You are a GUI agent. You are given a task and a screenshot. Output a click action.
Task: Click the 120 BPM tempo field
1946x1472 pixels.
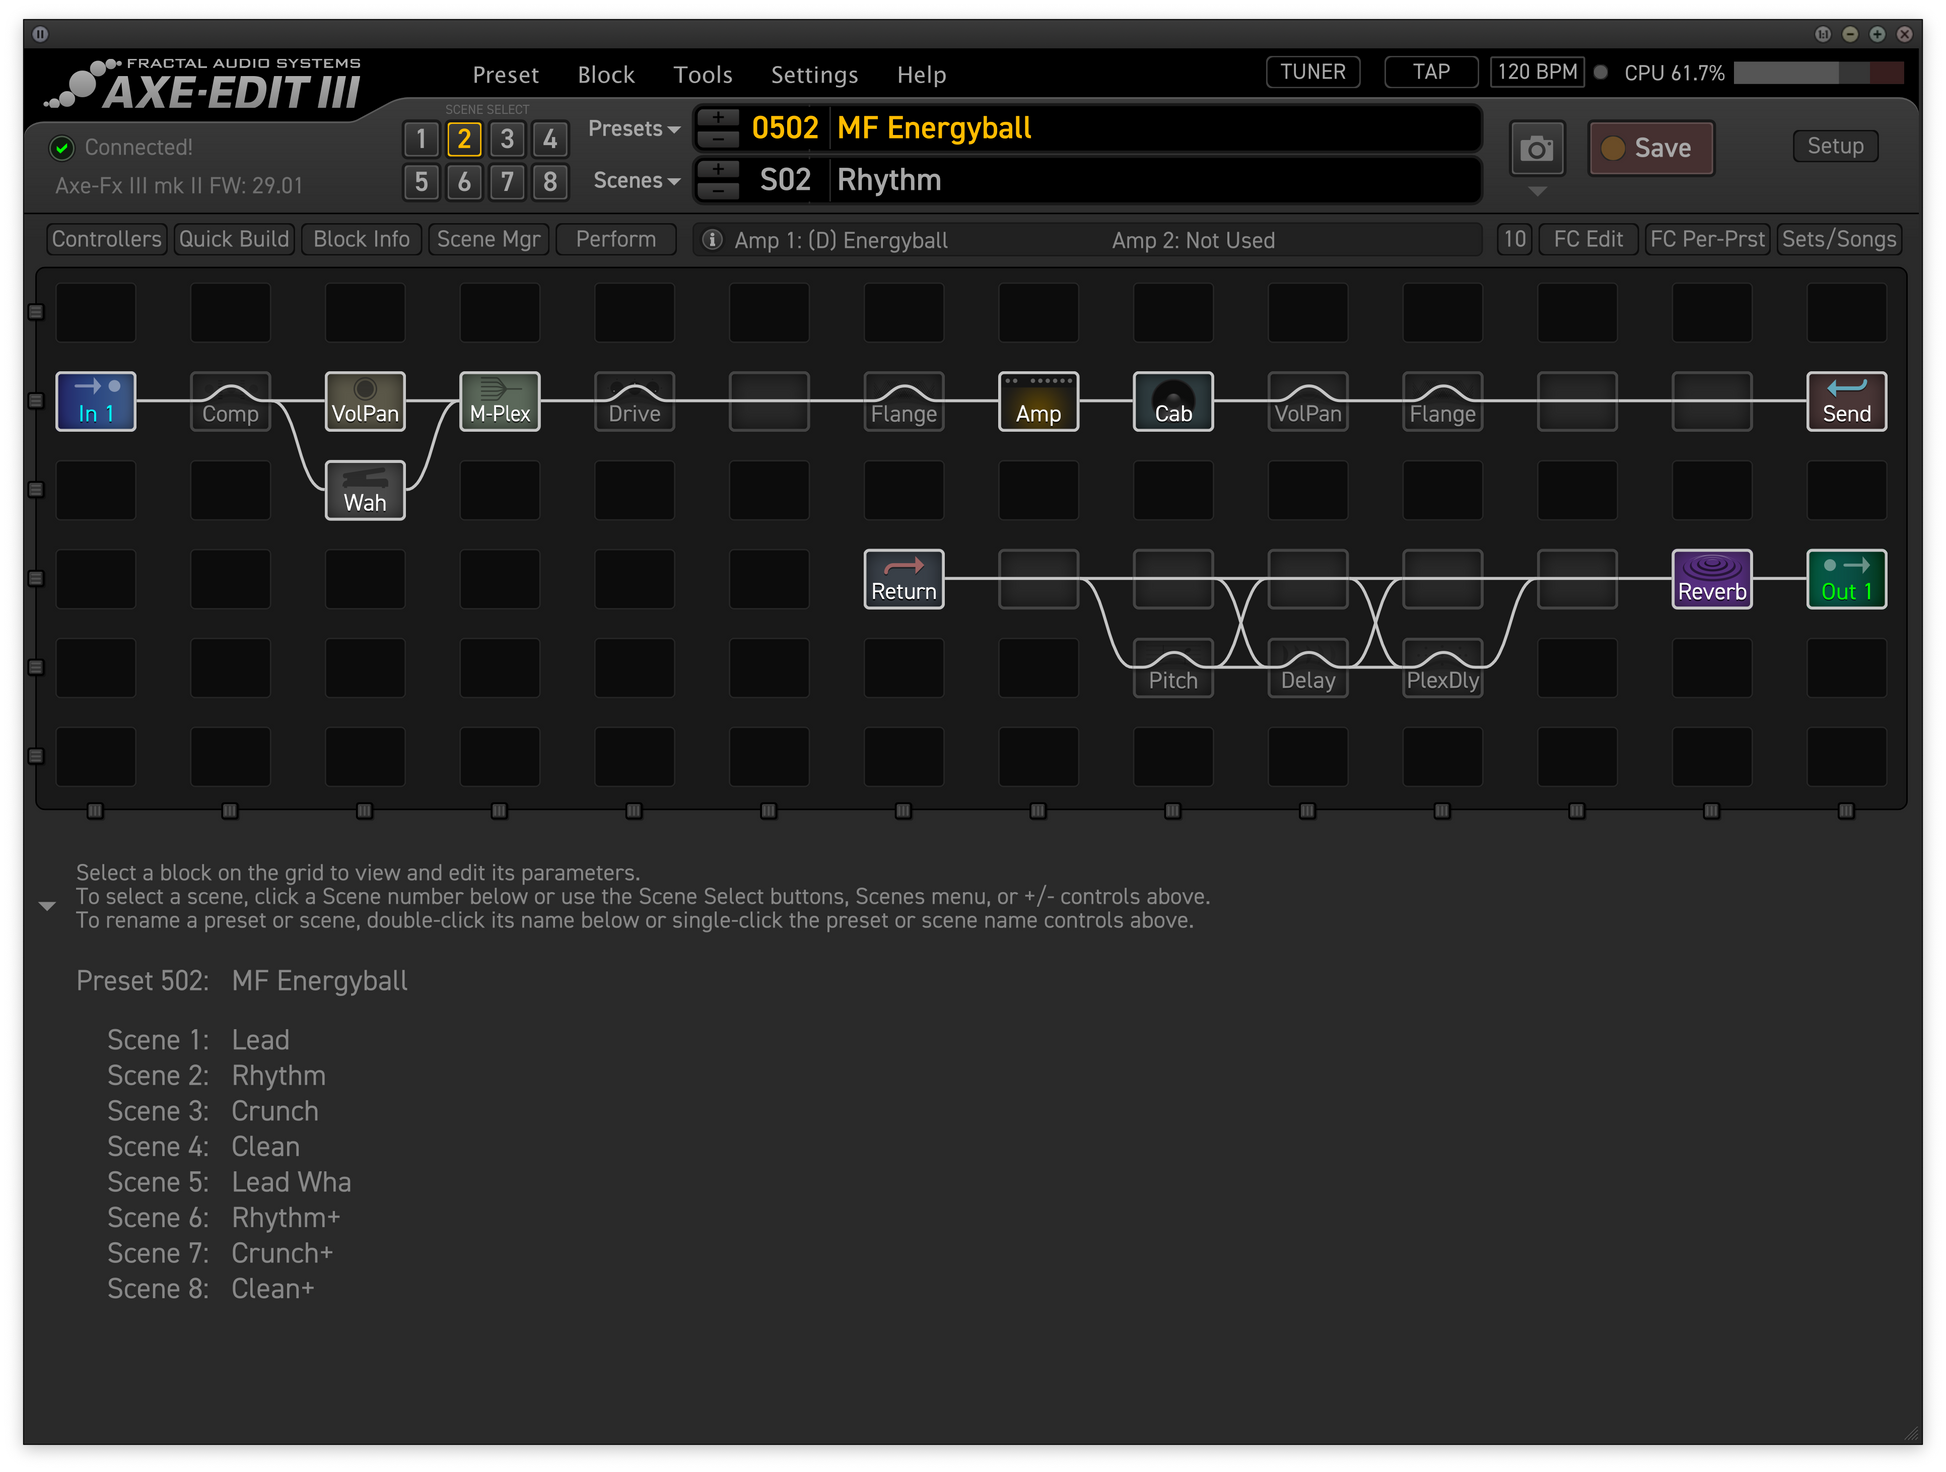coord(1536,72)
